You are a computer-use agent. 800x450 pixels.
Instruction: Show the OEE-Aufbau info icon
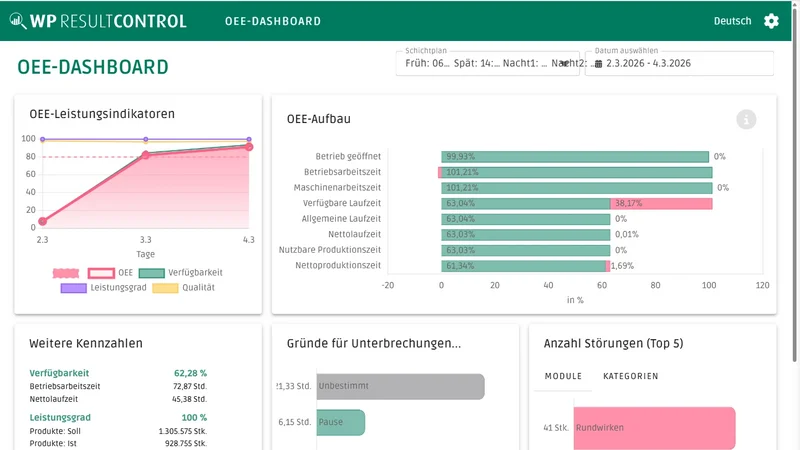click(x=746, y=119)
